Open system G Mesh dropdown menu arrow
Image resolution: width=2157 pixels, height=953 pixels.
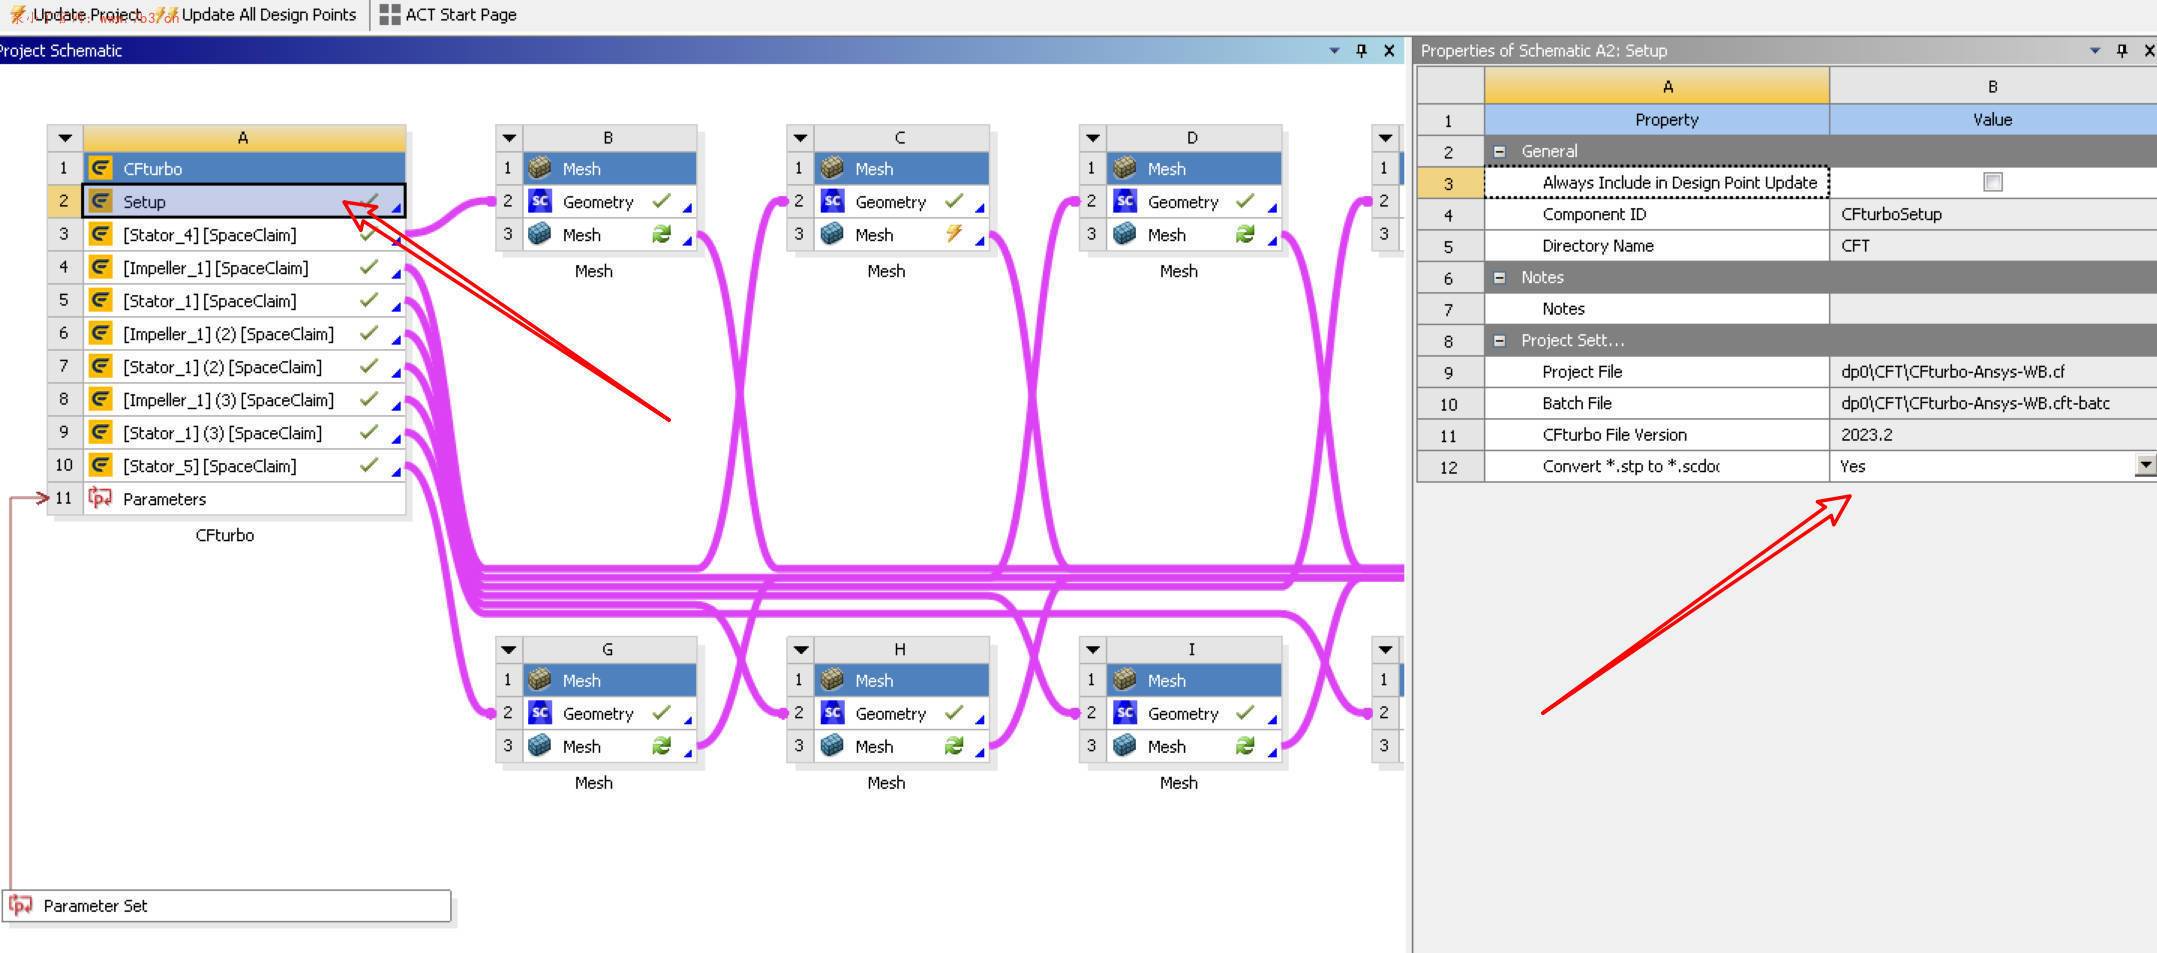tap(509, 650)
